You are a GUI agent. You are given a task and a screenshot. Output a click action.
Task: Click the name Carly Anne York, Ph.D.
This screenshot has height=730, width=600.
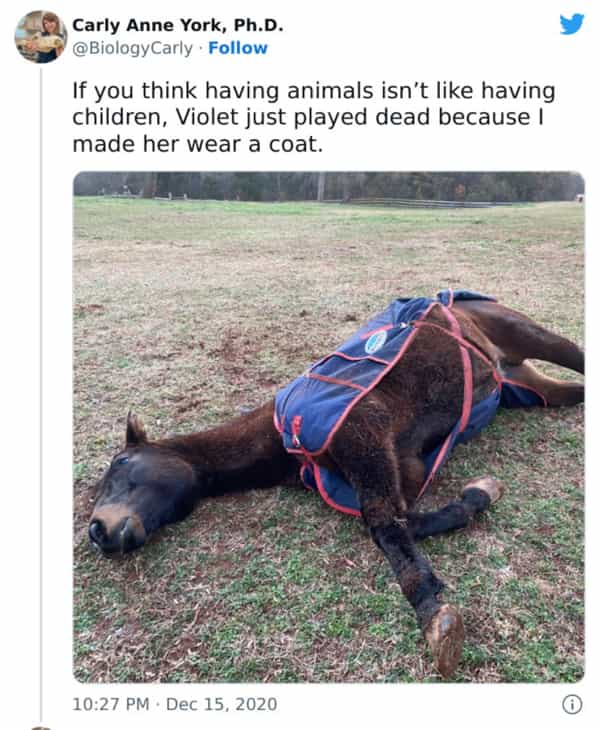(177, 25)
